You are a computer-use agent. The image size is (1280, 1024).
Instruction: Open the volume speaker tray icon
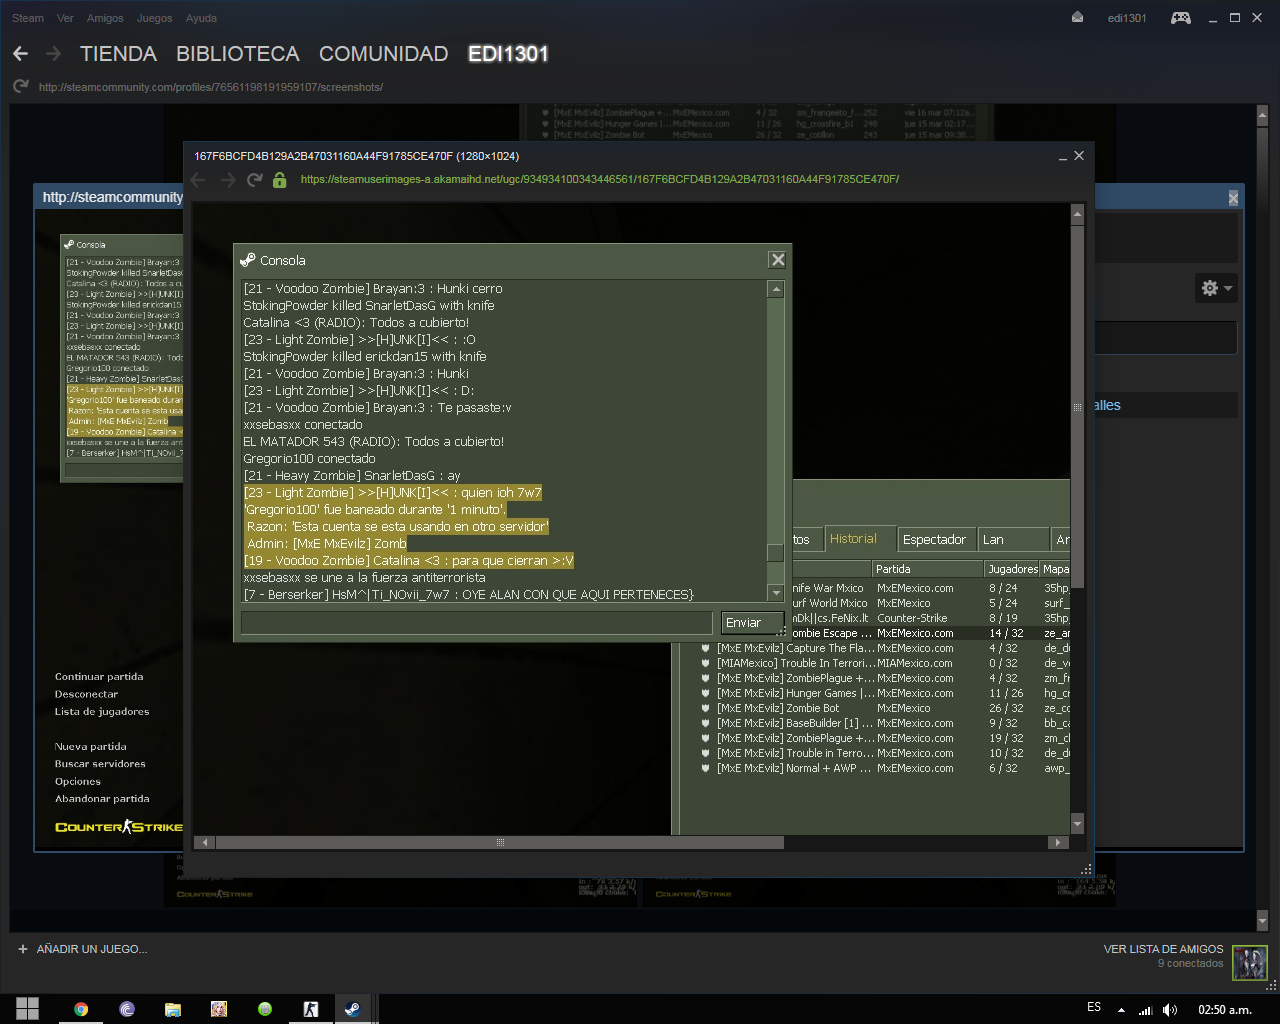[1170, 1010]
